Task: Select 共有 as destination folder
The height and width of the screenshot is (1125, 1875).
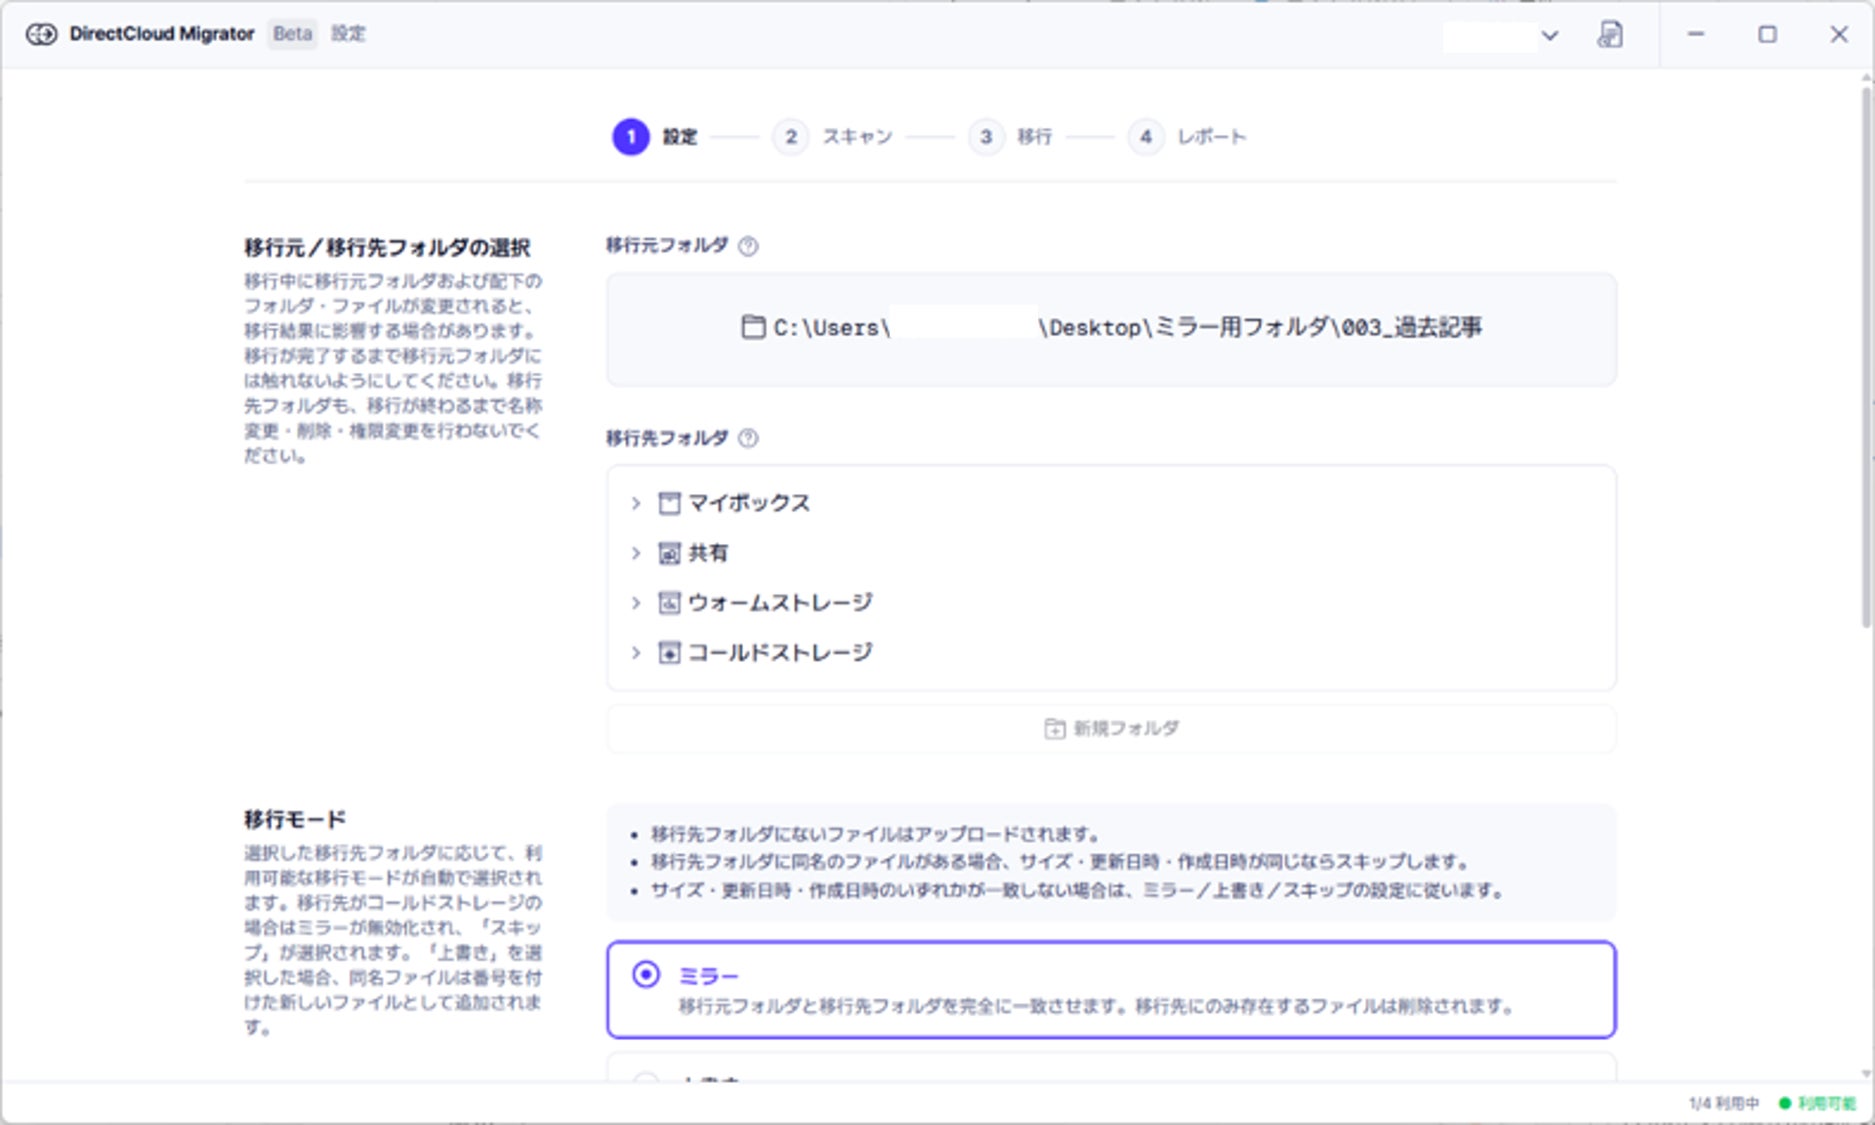Action: (708, 553)
